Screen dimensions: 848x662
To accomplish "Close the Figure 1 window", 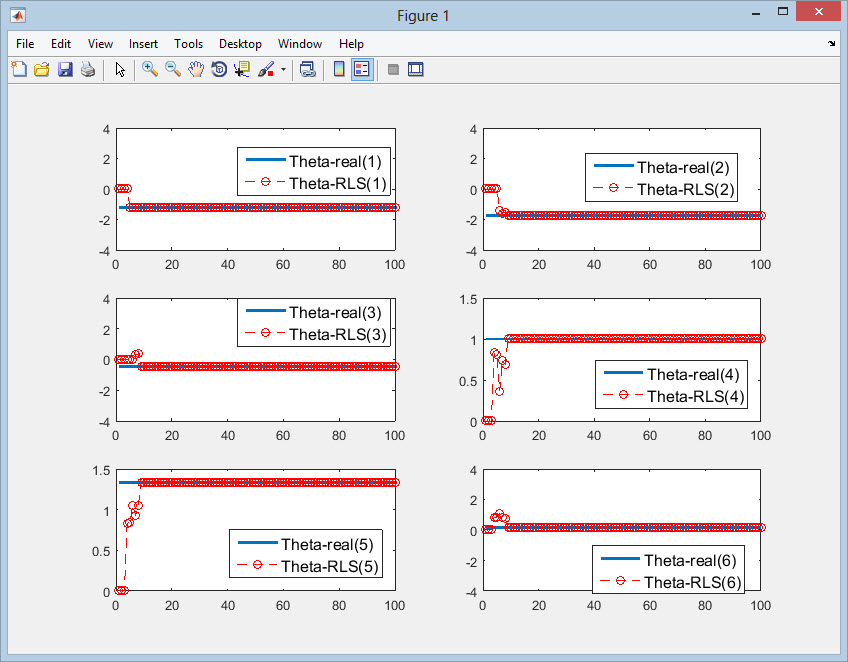I will point(818,11).
